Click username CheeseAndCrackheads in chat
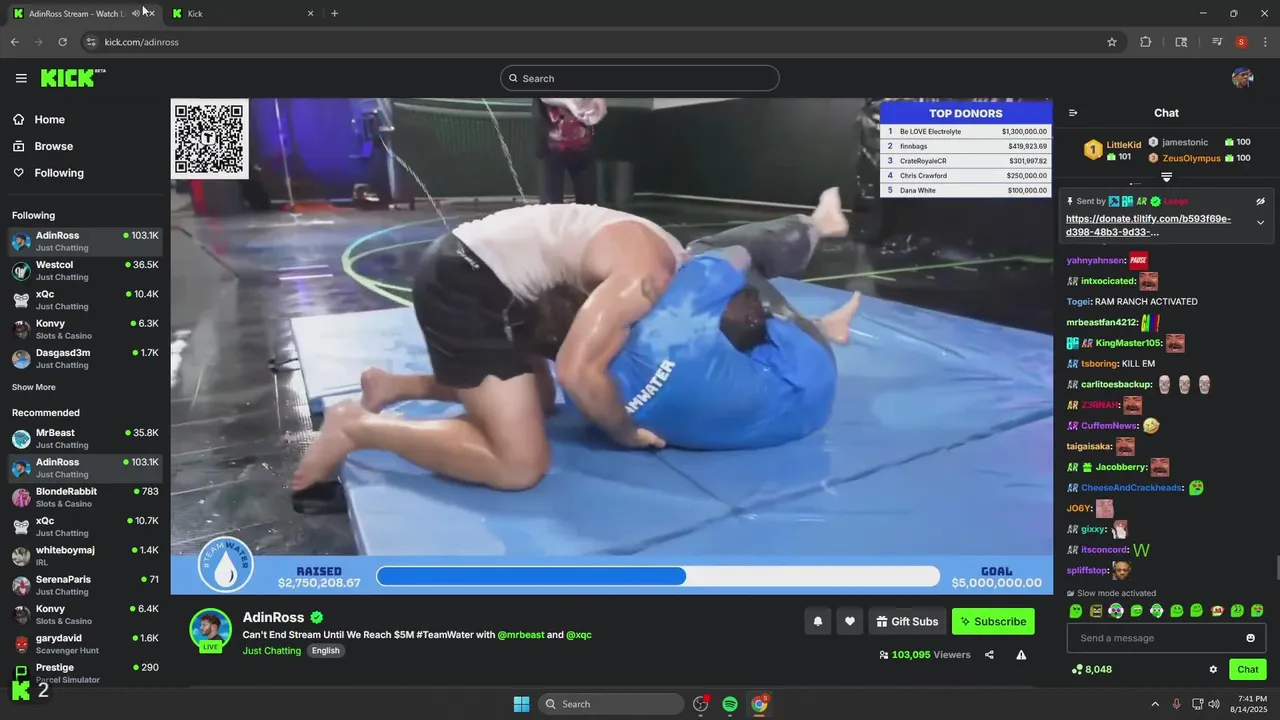Image resolution: width=1280 pixels, height=720 pixels. (x=1132, y=488)
